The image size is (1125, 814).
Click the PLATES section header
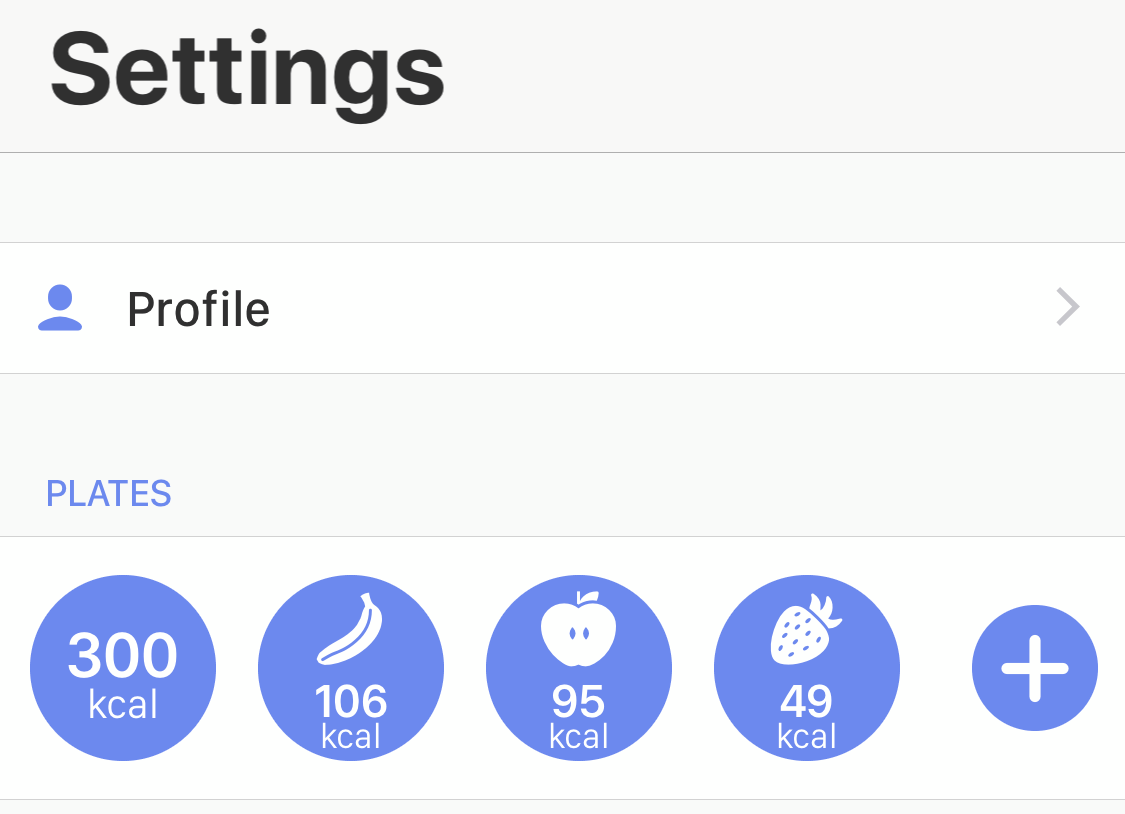(108, 493)
